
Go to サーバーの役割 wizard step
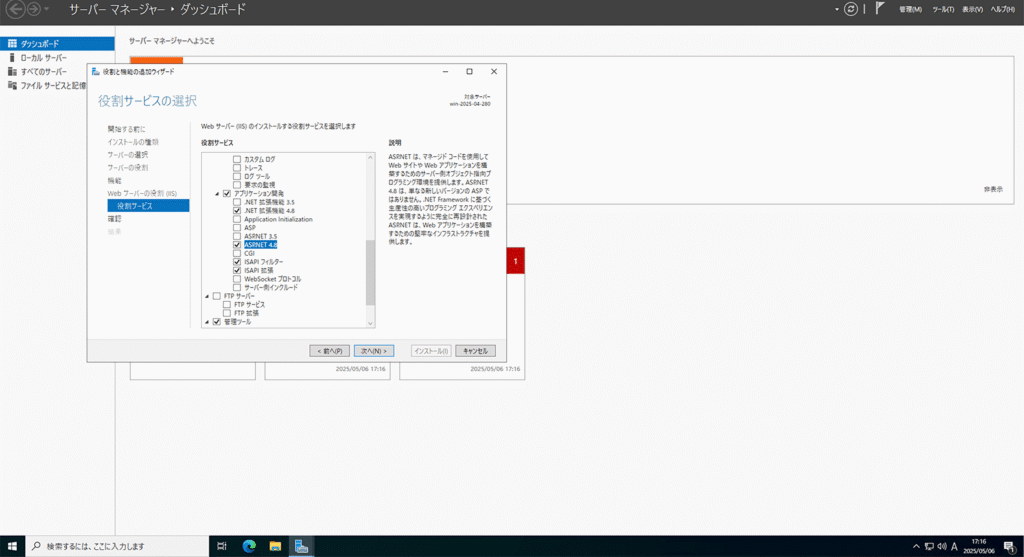coord(127,168)
